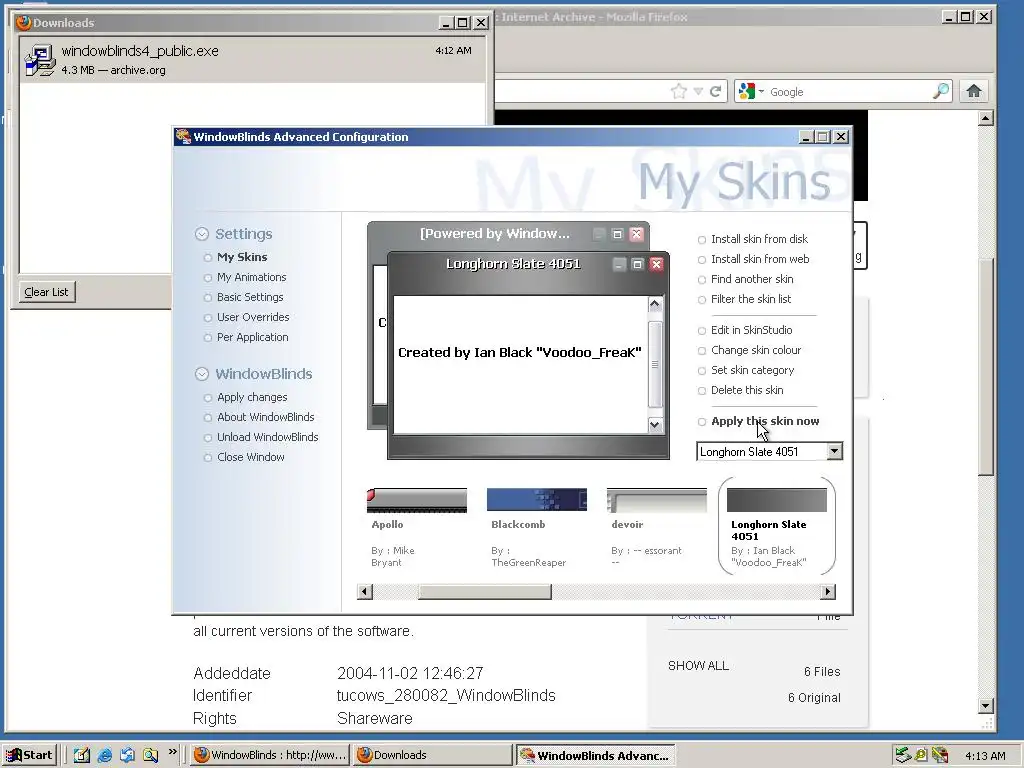Viewport: 1024px width, 768px height.
Task: Click Firefox page vertical scrollbar thumb
Action: tap(986, 366)
